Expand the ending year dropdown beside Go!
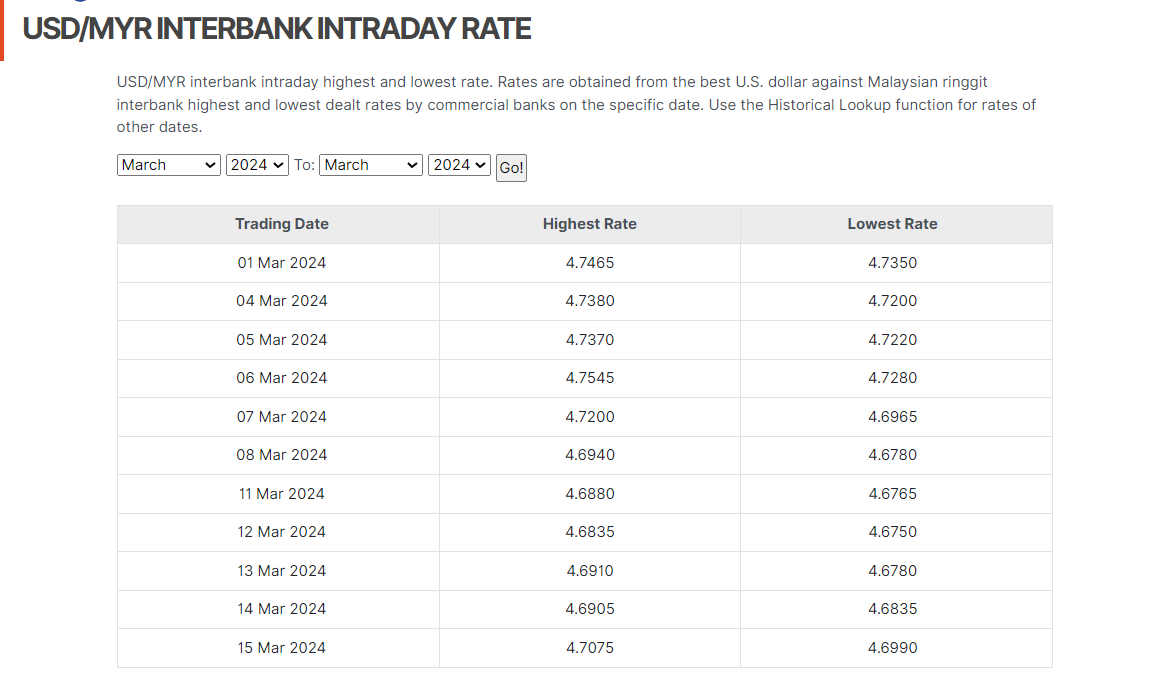1166x690 pixels. (x=459, y=165)
